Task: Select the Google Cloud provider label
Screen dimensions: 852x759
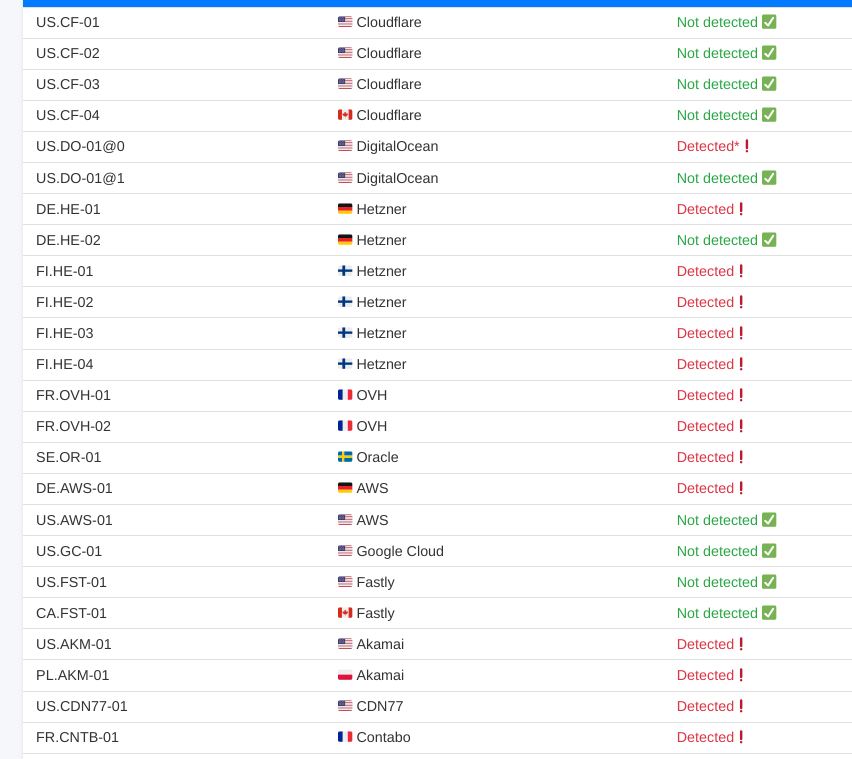Action: pyautogui.click(x=400, y=551)
